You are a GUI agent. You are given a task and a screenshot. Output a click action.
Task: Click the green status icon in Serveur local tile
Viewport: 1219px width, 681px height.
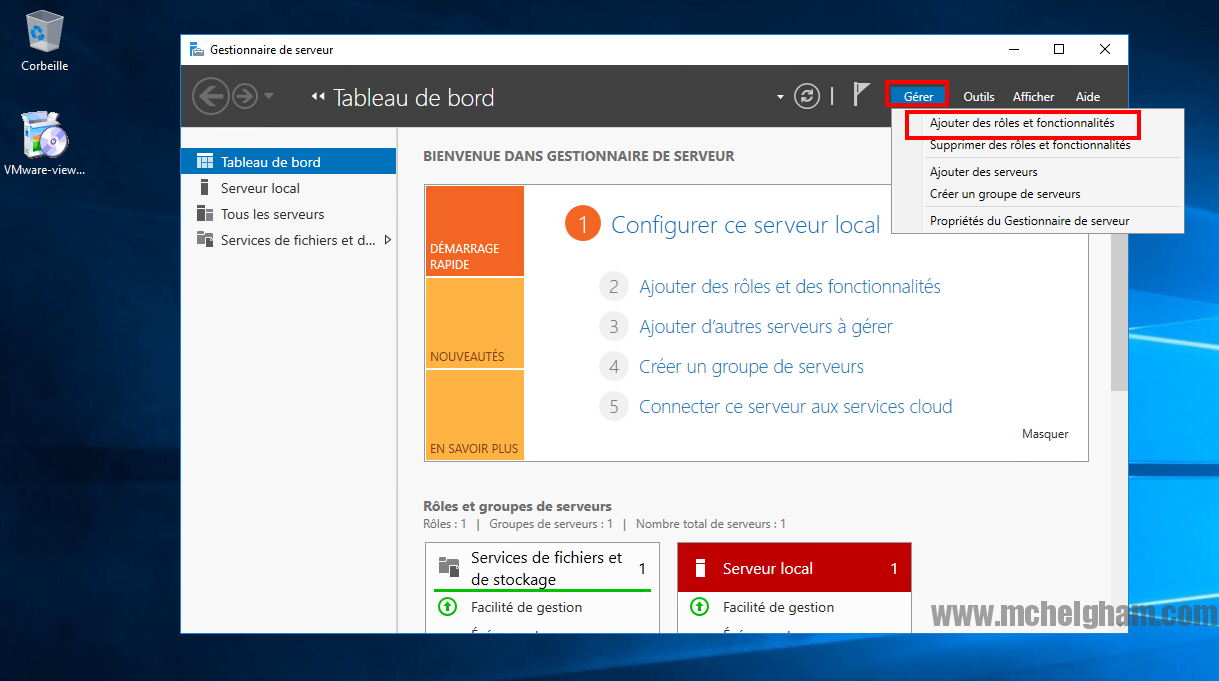699,607
